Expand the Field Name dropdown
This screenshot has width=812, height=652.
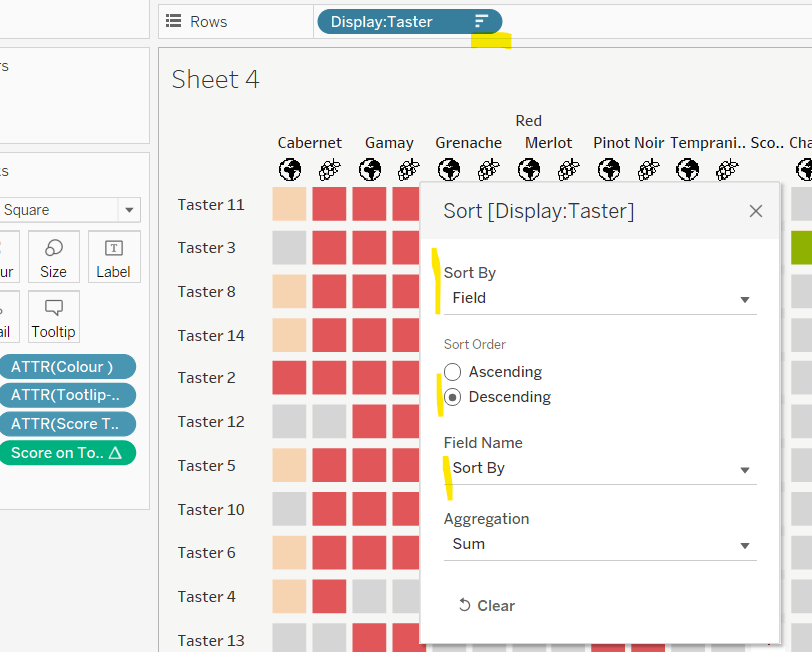tap(600, 468)
